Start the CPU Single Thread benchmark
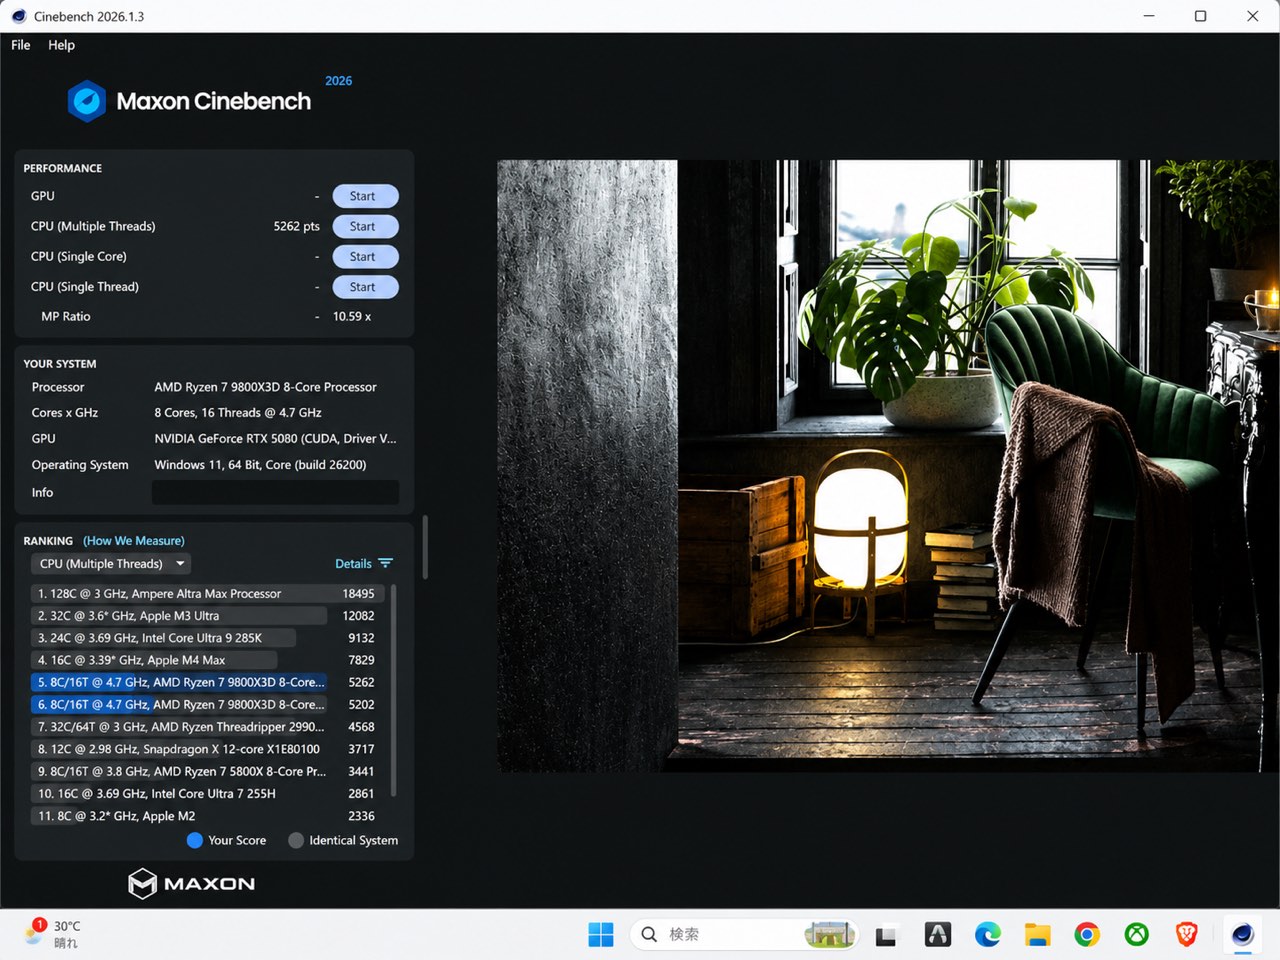This screenshot has width=1280, height=960. (365, 287)
